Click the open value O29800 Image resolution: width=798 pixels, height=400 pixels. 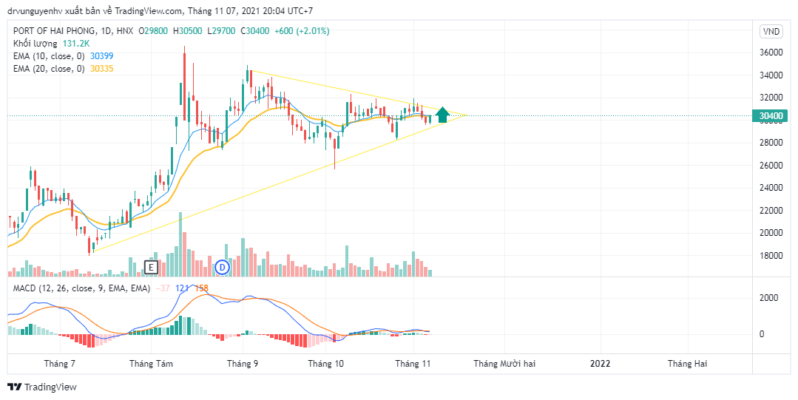pos(153,31)
